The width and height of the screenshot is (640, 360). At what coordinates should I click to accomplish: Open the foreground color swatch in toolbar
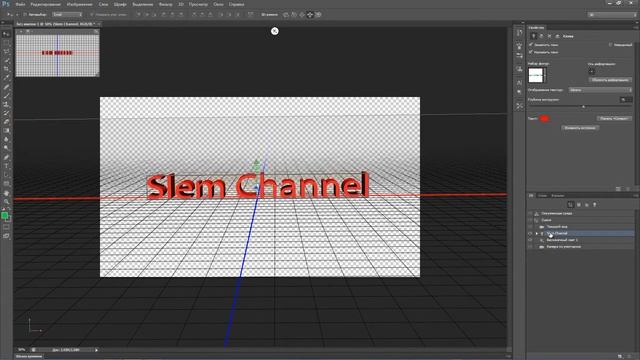coord(4,216)
